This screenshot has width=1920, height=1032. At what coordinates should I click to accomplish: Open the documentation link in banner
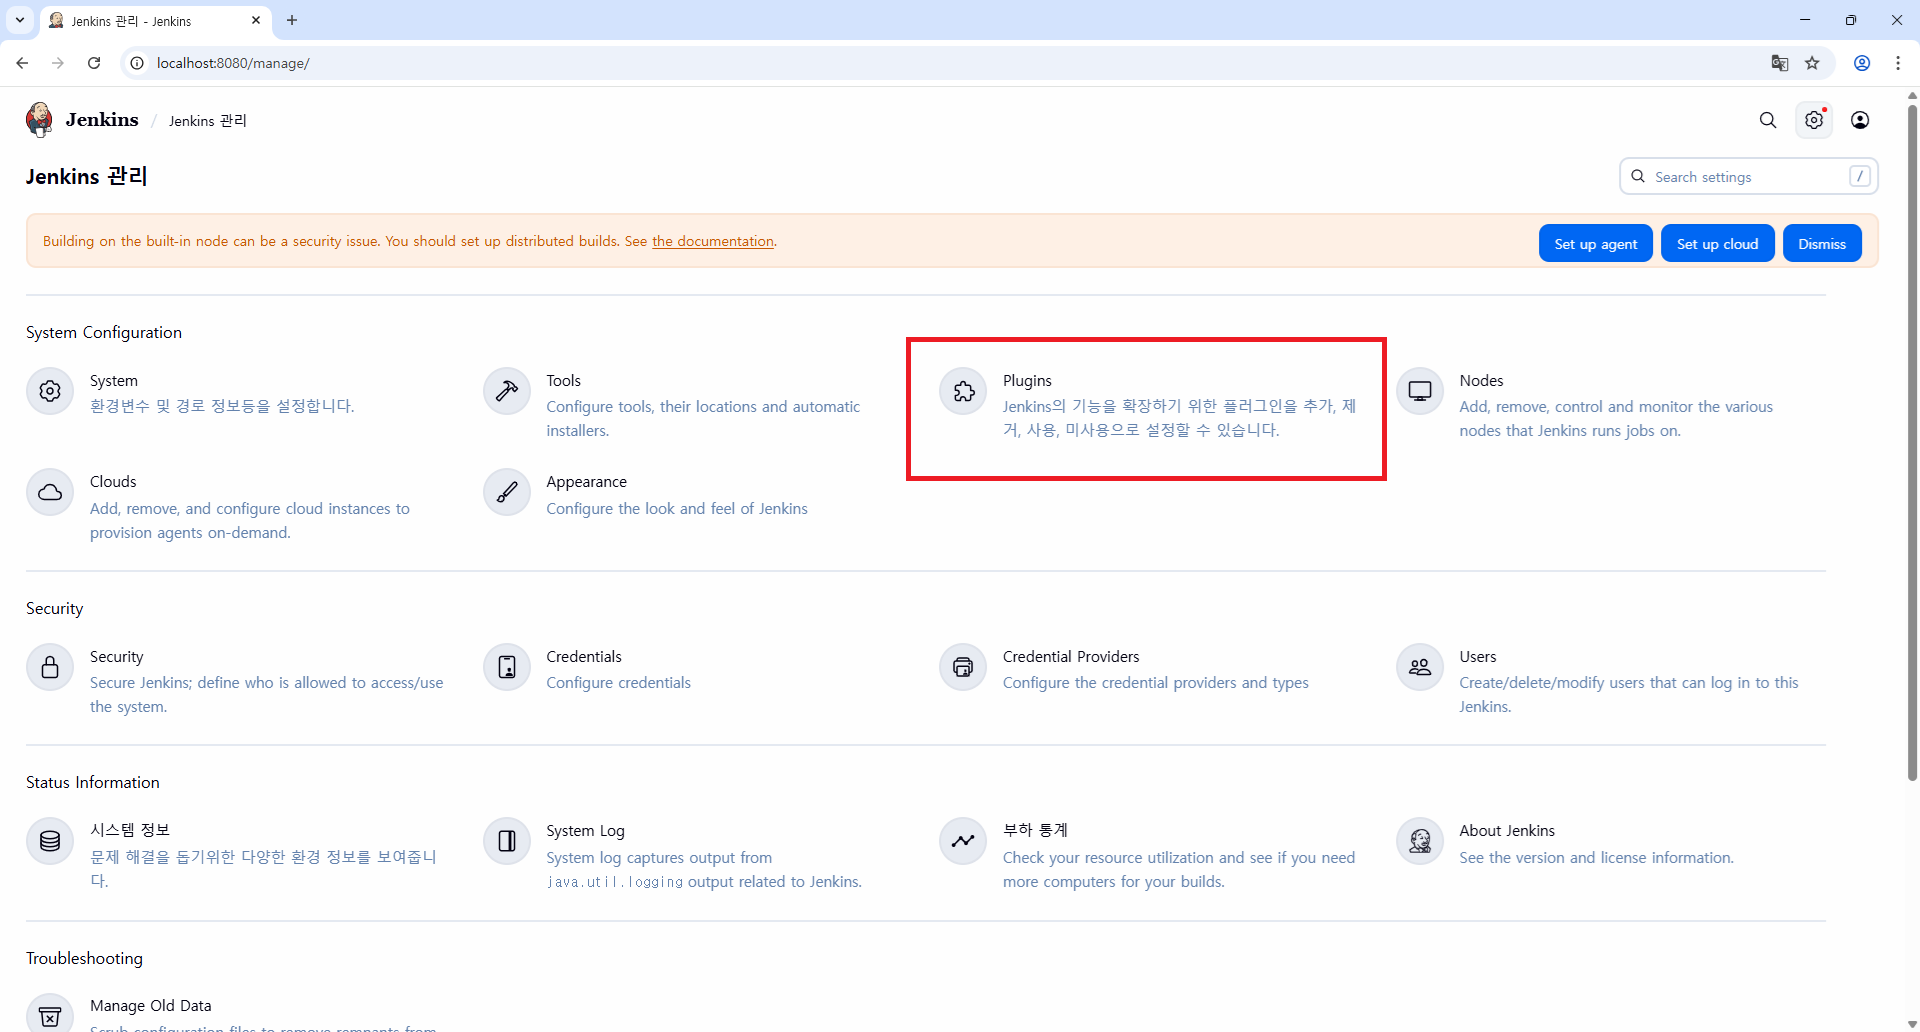tap(713, 241)
